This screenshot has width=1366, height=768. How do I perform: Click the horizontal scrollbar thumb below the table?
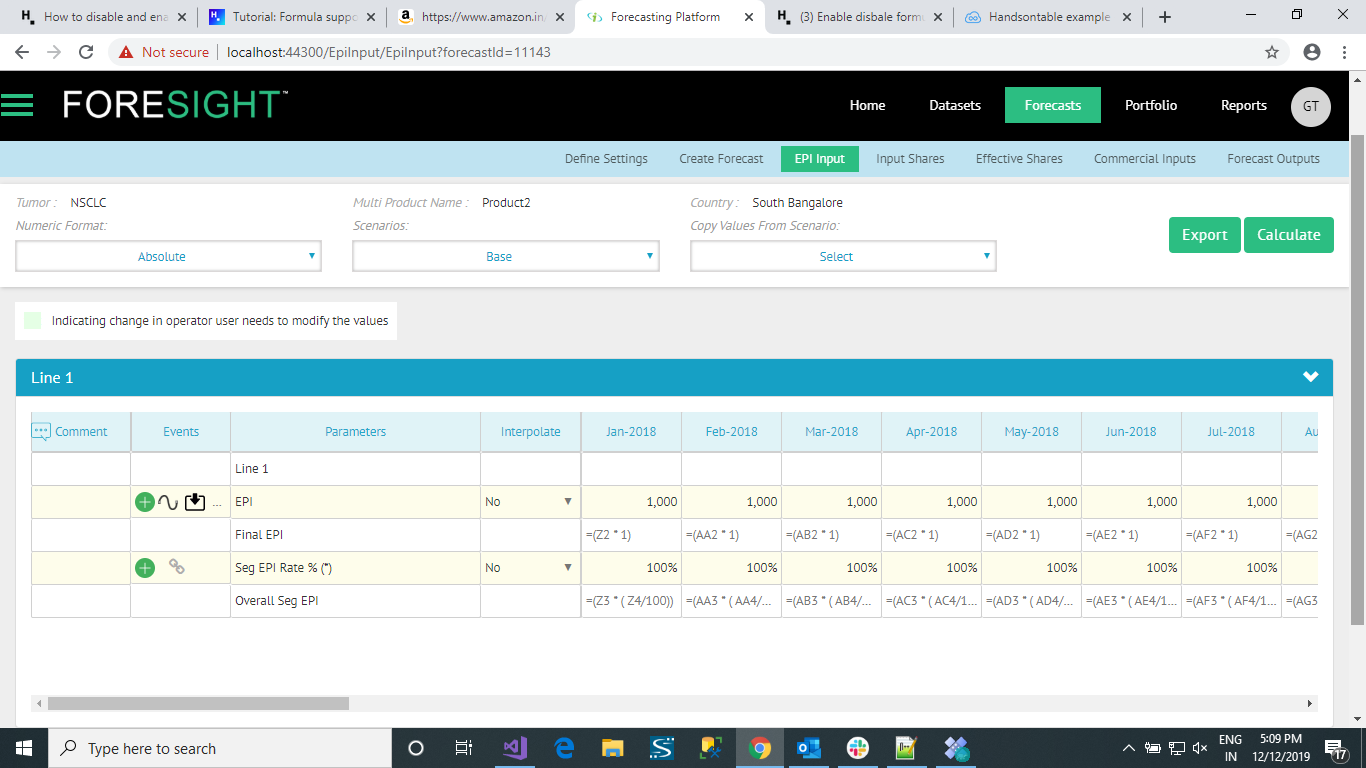[x=198, y=704]
